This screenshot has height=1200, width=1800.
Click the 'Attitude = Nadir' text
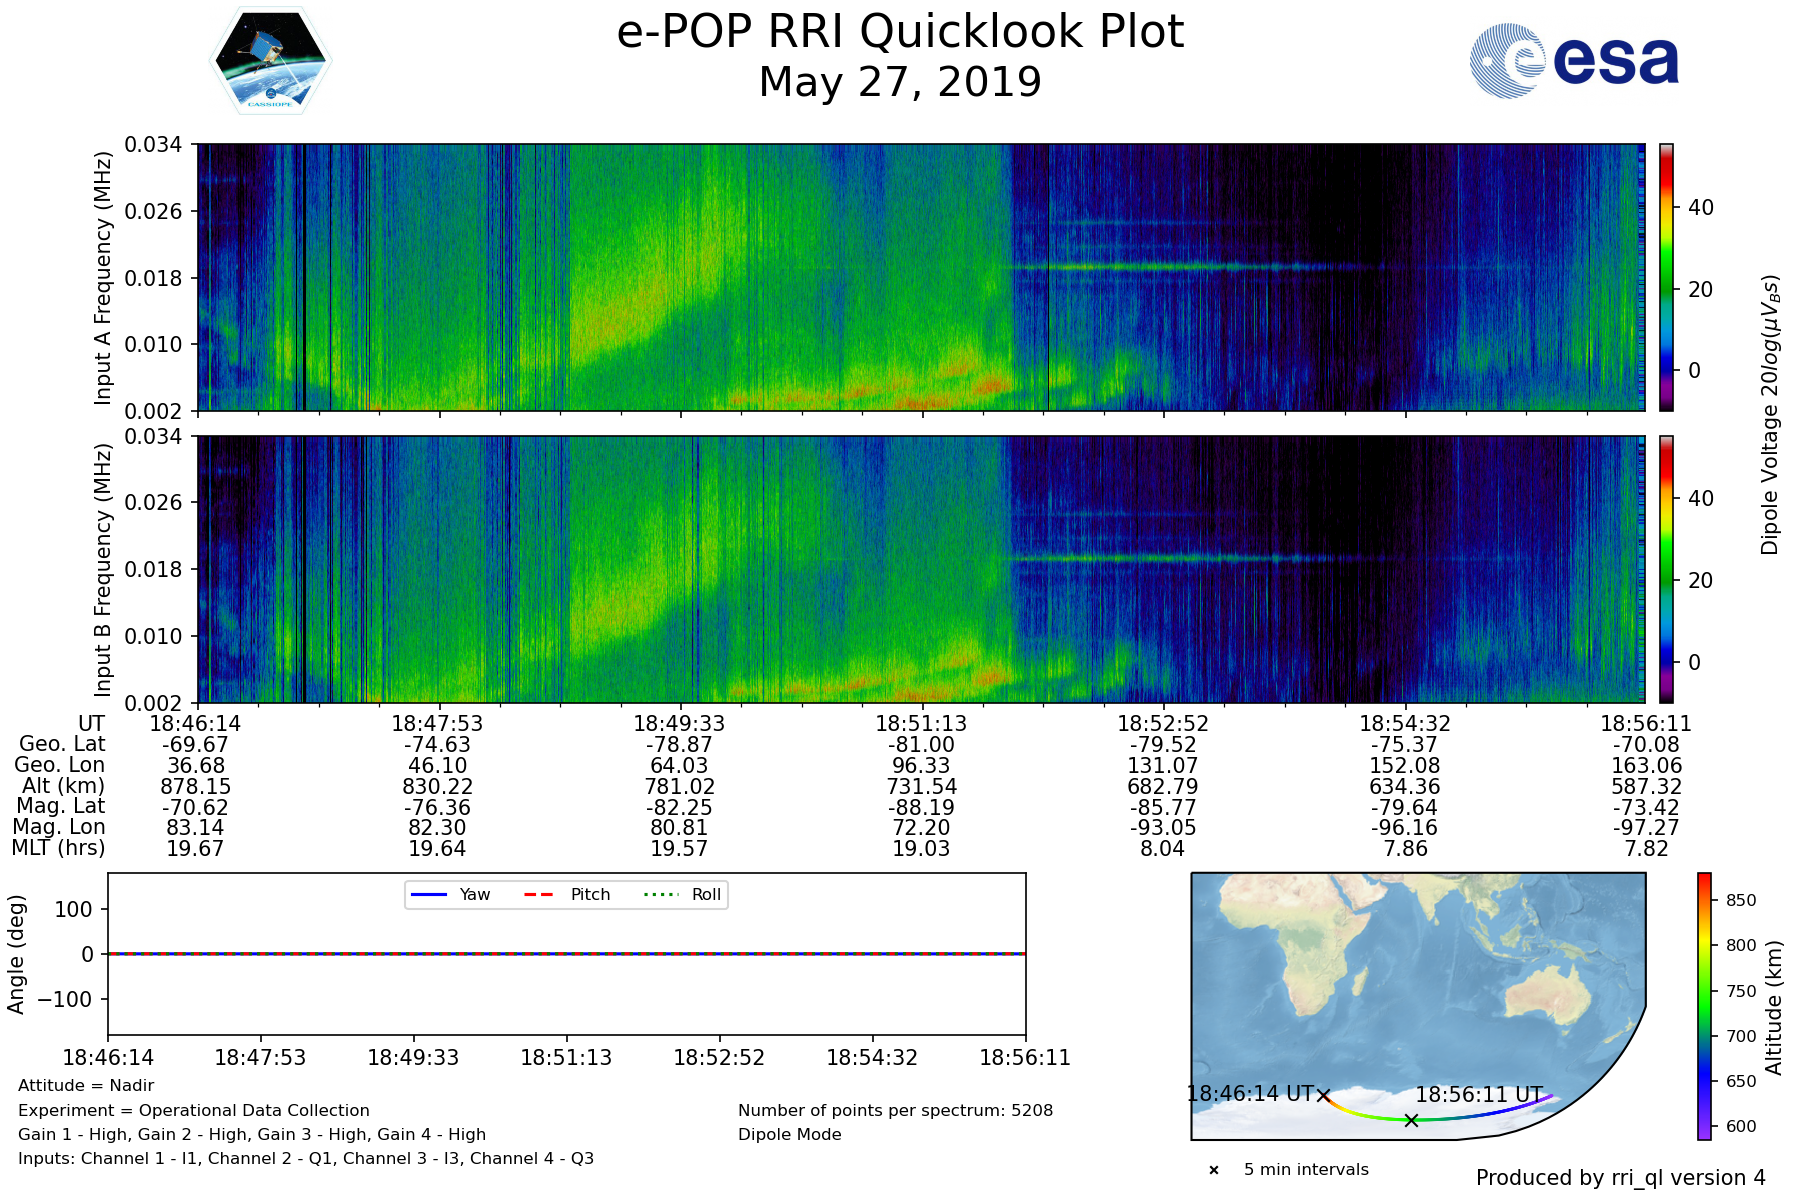[86, 1086]
